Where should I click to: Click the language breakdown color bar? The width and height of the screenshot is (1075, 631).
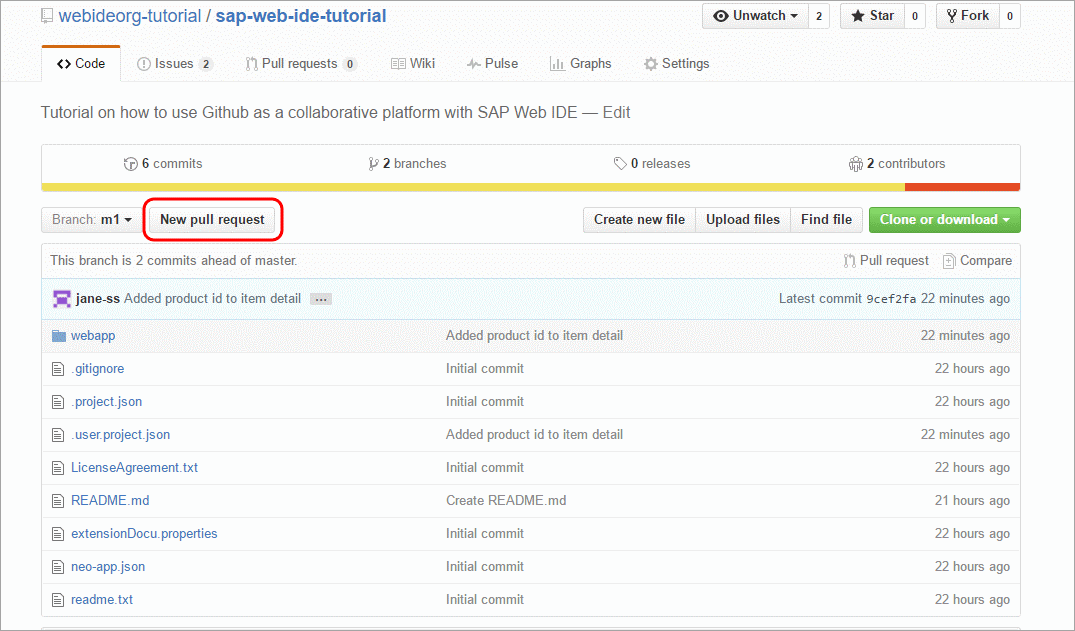[531, 187]
